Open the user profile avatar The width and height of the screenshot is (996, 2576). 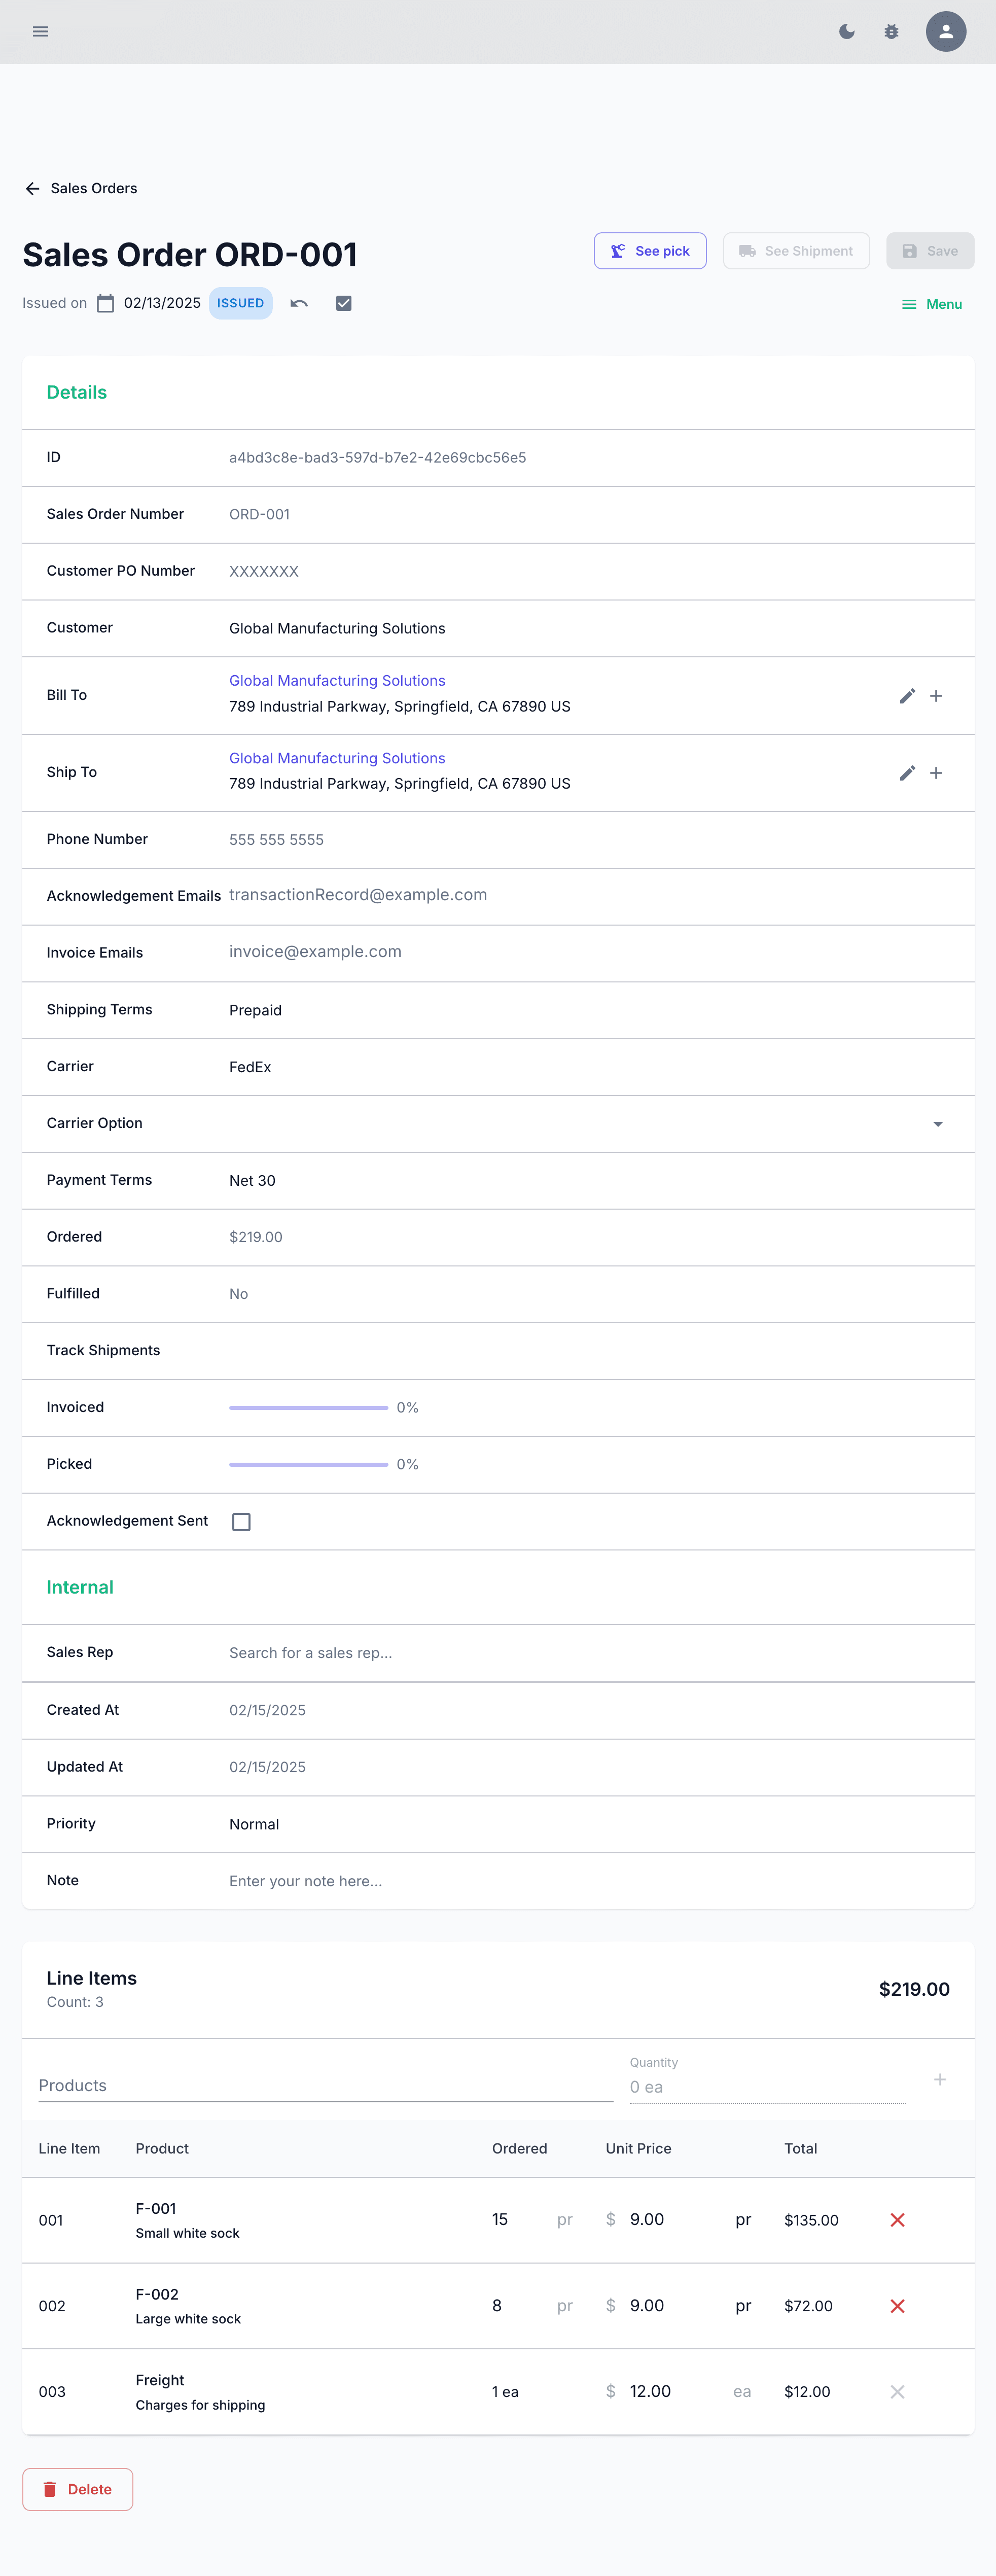point(945,32)
